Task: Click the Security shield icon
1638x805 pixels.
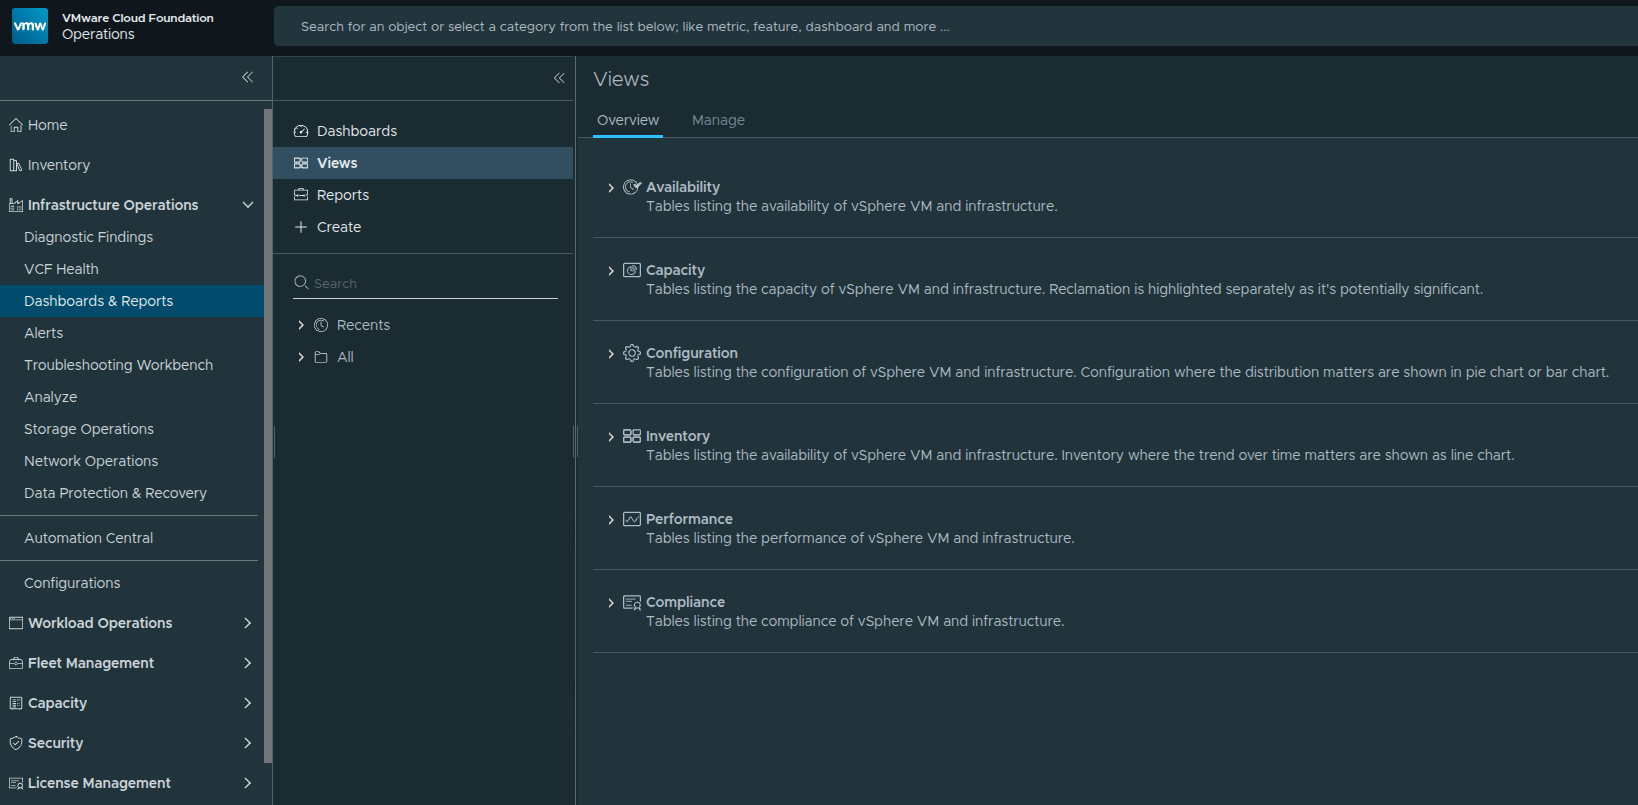Action: [x=16, y=743]
